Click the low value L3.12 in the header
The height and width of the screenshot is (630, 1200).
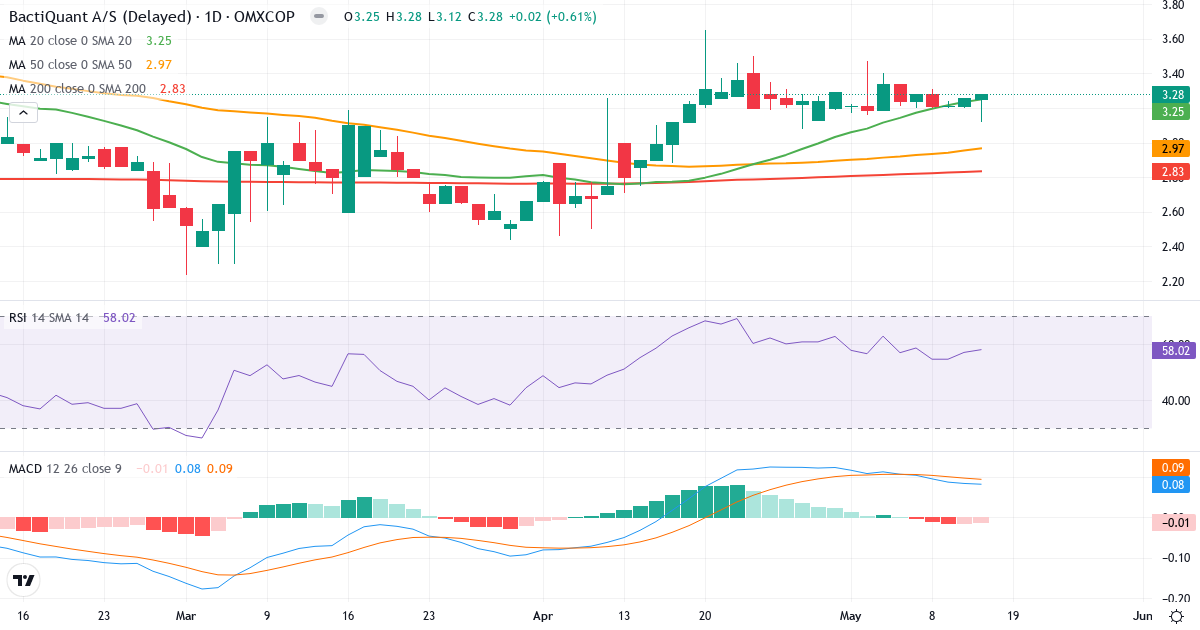point(444,17)
